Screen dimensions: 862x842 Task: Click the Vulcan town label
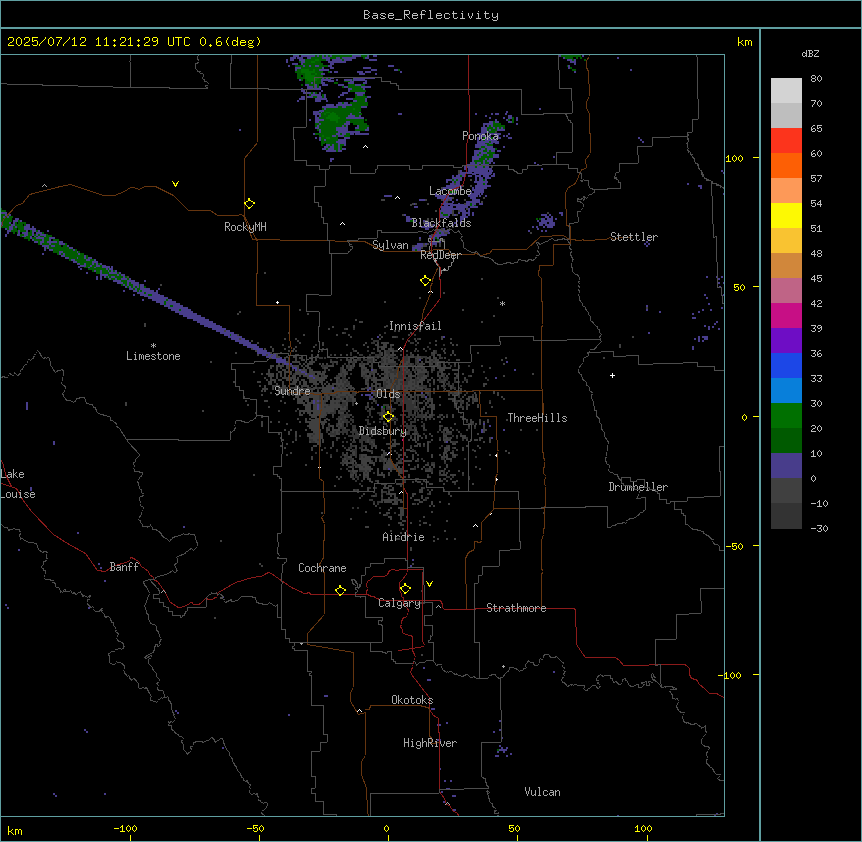(x=543, y=792)
